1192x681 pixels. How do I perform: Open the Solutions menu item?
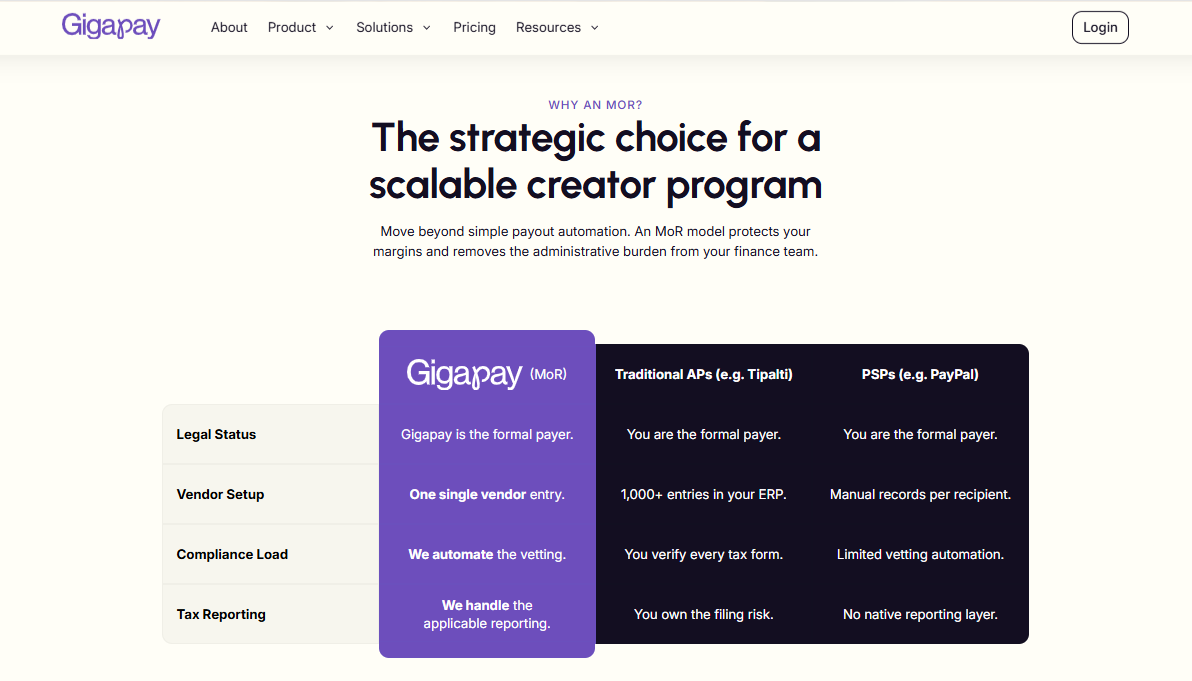coord(385,27)
